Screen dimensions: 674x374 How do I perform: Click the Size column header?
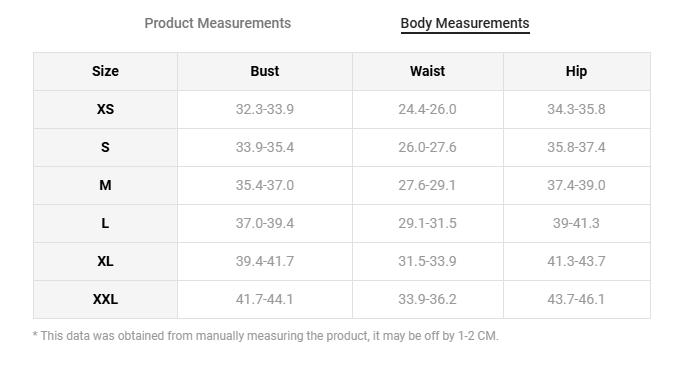[105, 71]
